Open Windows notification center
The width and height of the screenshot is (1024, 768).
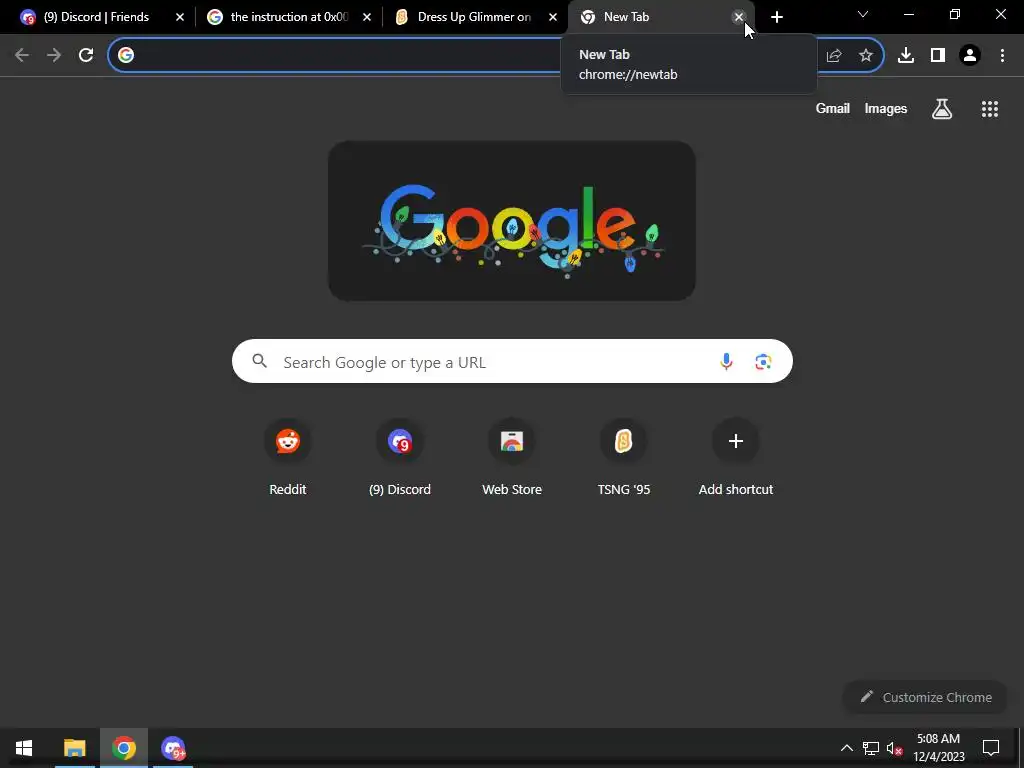[991, 748]
